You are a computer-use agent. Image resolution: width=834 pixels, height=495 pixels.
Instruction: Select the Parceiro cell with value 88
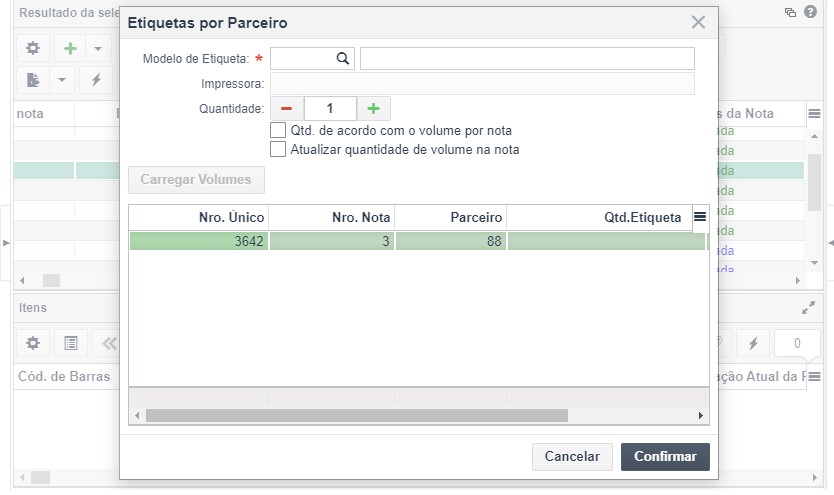click(x=451, y=241)
